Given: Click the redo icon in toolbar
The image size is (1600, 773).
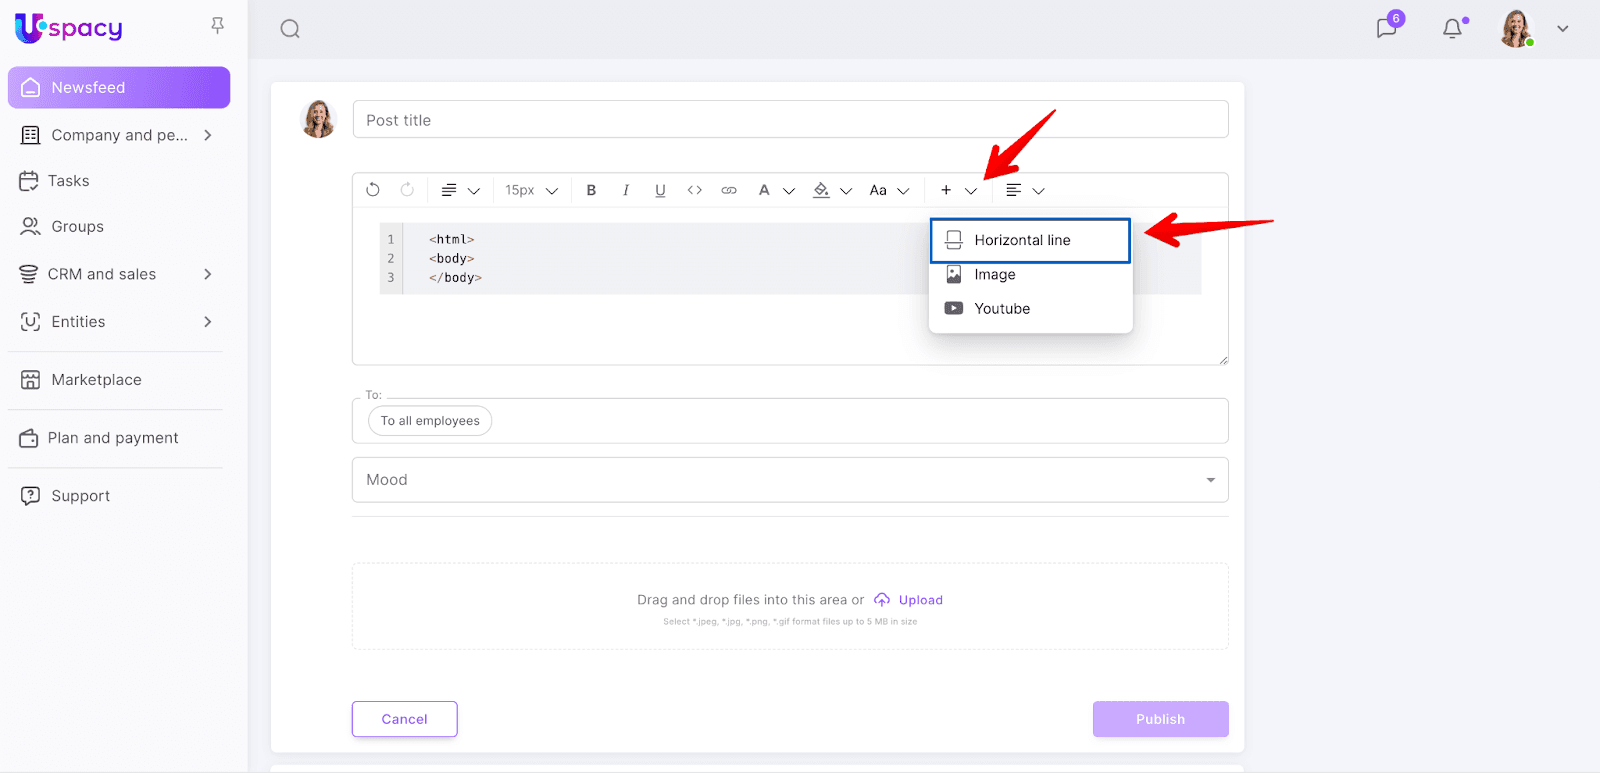Looking at the screenshot, I should coord(407,190).
